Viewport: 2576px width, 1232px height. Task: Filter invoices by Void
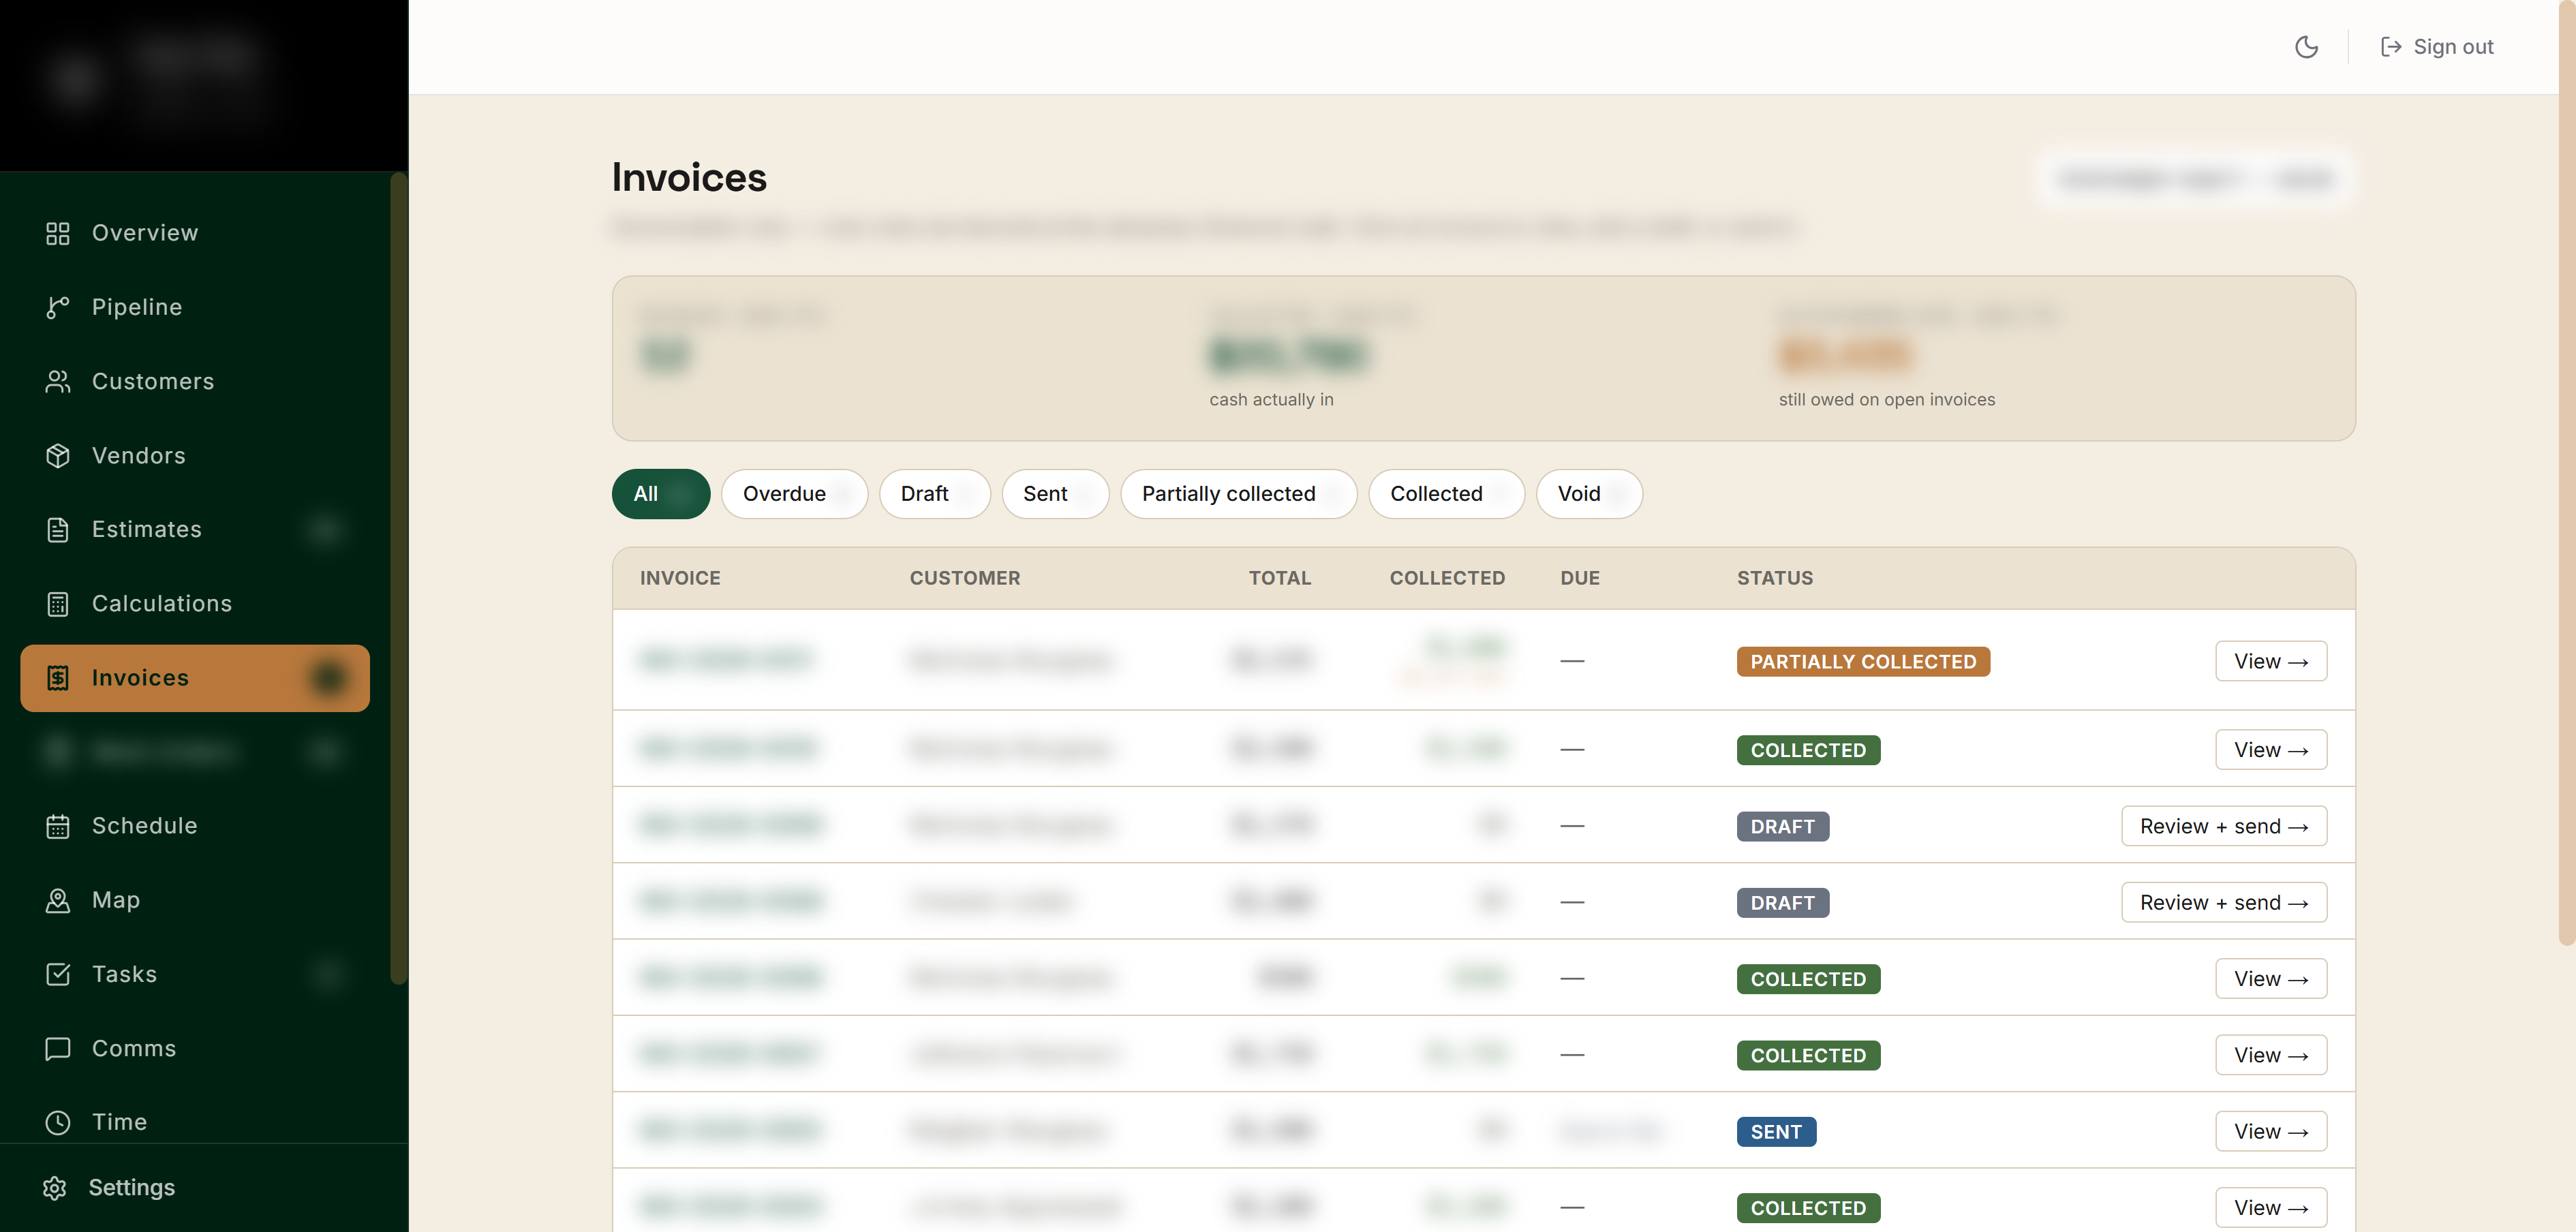click(x=1589, y=494)
